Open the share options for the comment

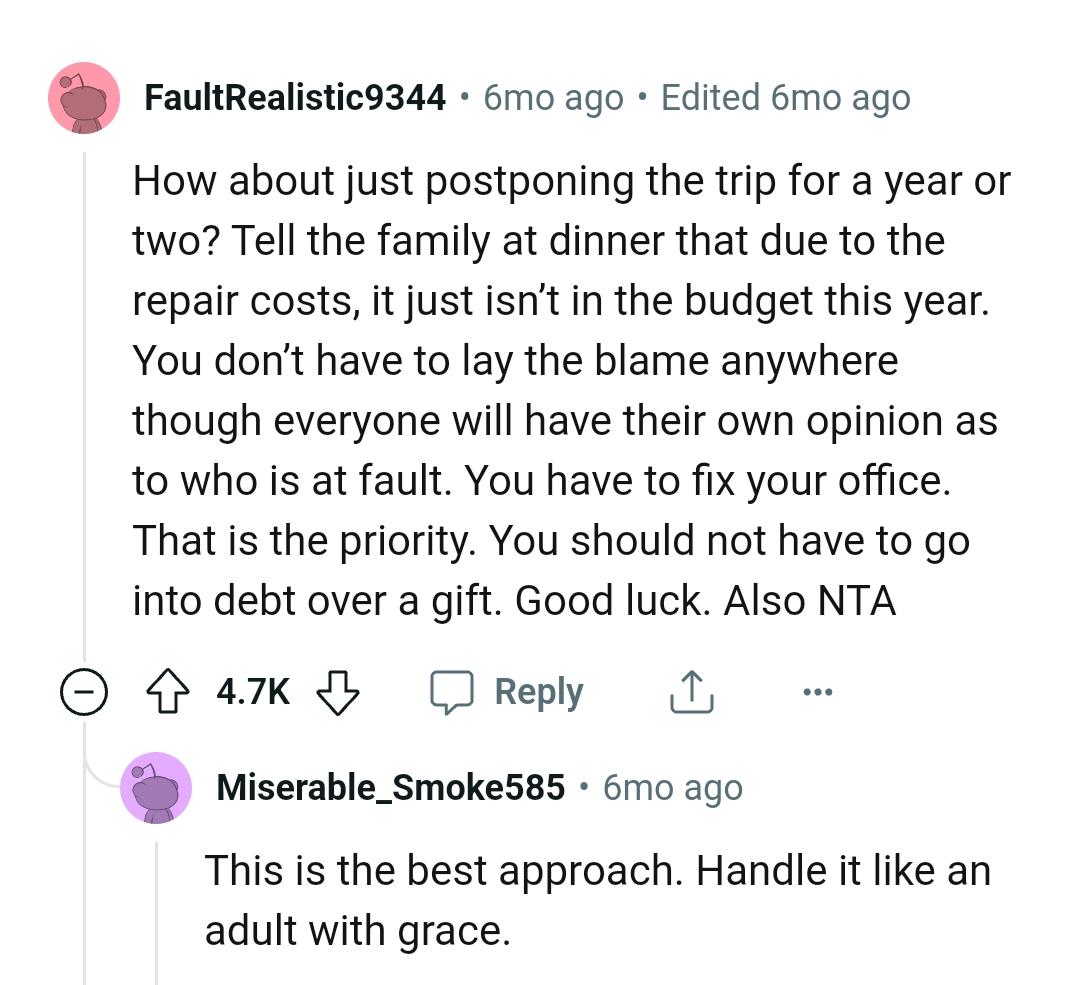point(690,691)
